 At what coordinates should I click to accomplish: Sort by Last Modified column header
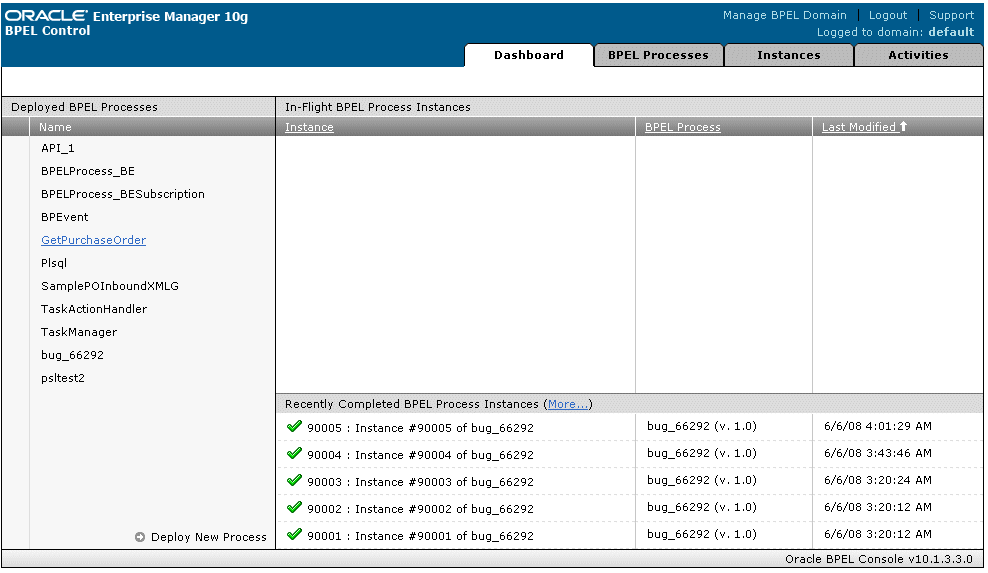coord(859,127)
